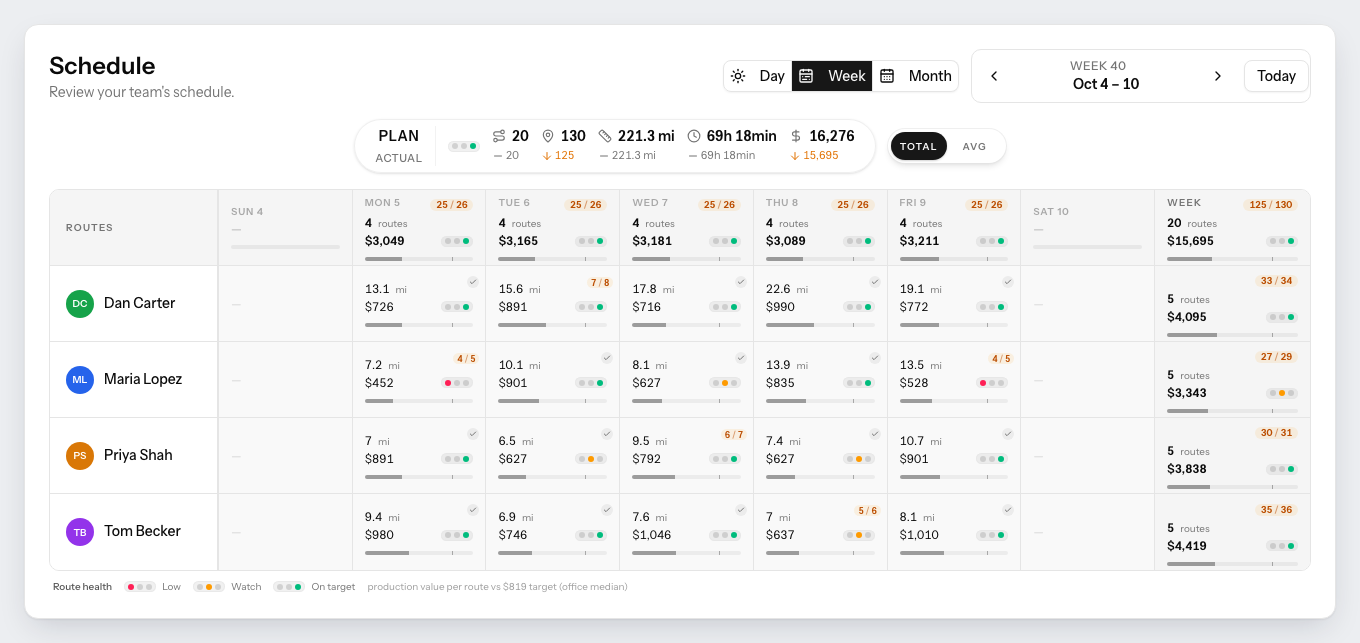The width and height of the screenshot is (1360, 643).
Task: Switch to Month view
Action: point(915,76)
